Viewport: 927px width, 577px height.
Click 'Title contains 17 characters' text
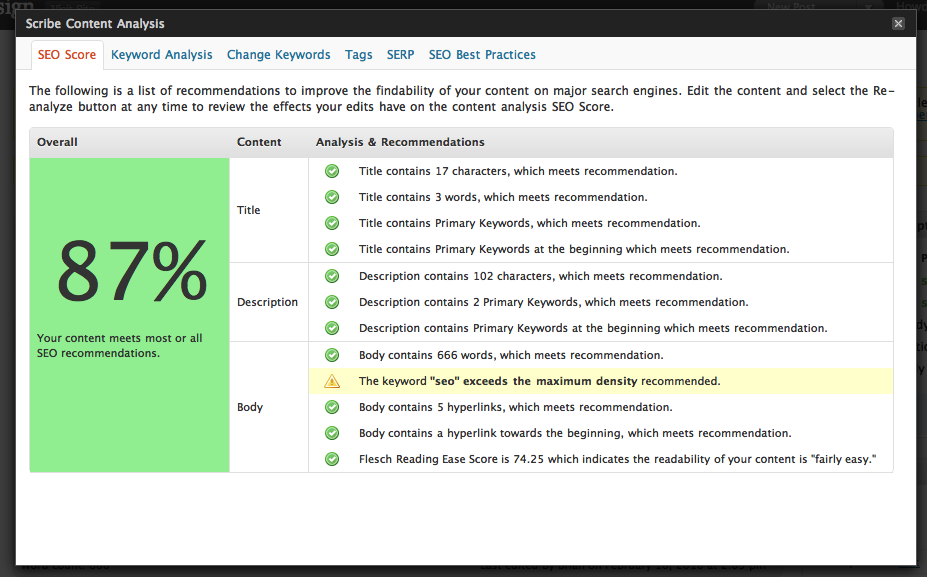point(518,171)
